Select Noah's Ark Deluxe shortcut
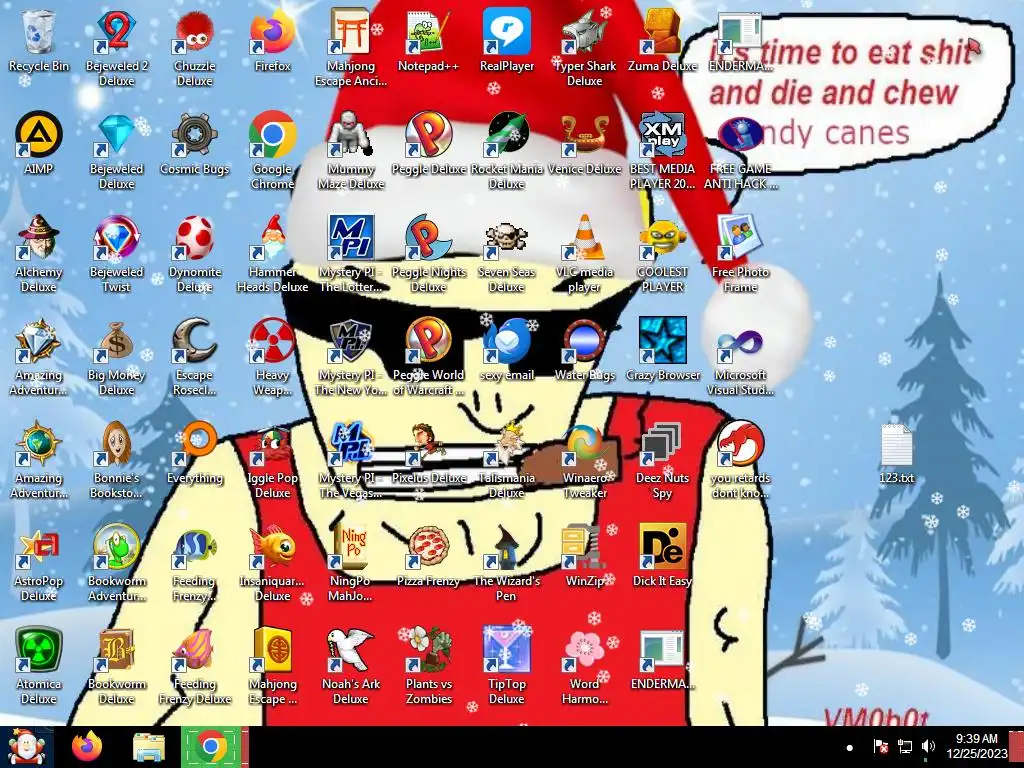Viewport: 1024px width, 768px height. (x=351, y=665)
